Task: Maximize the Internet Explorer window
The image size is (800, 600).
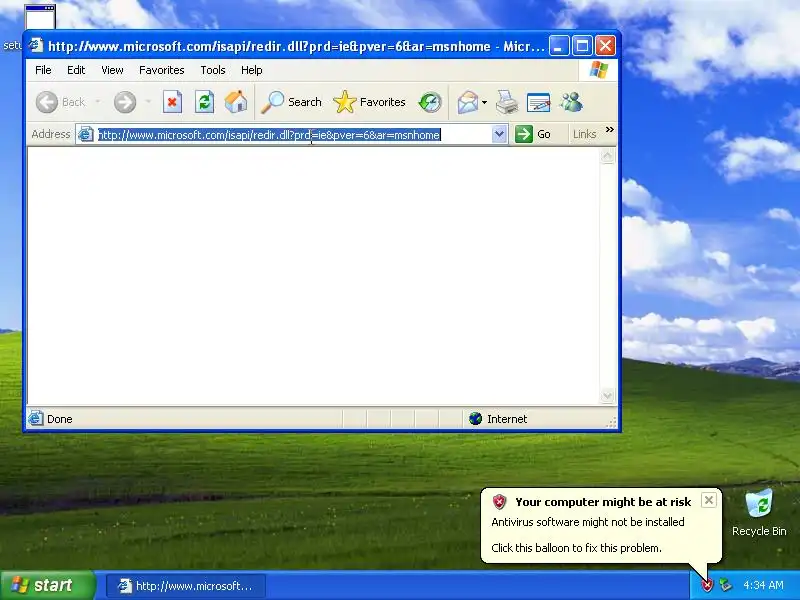Action: [582, 46]
